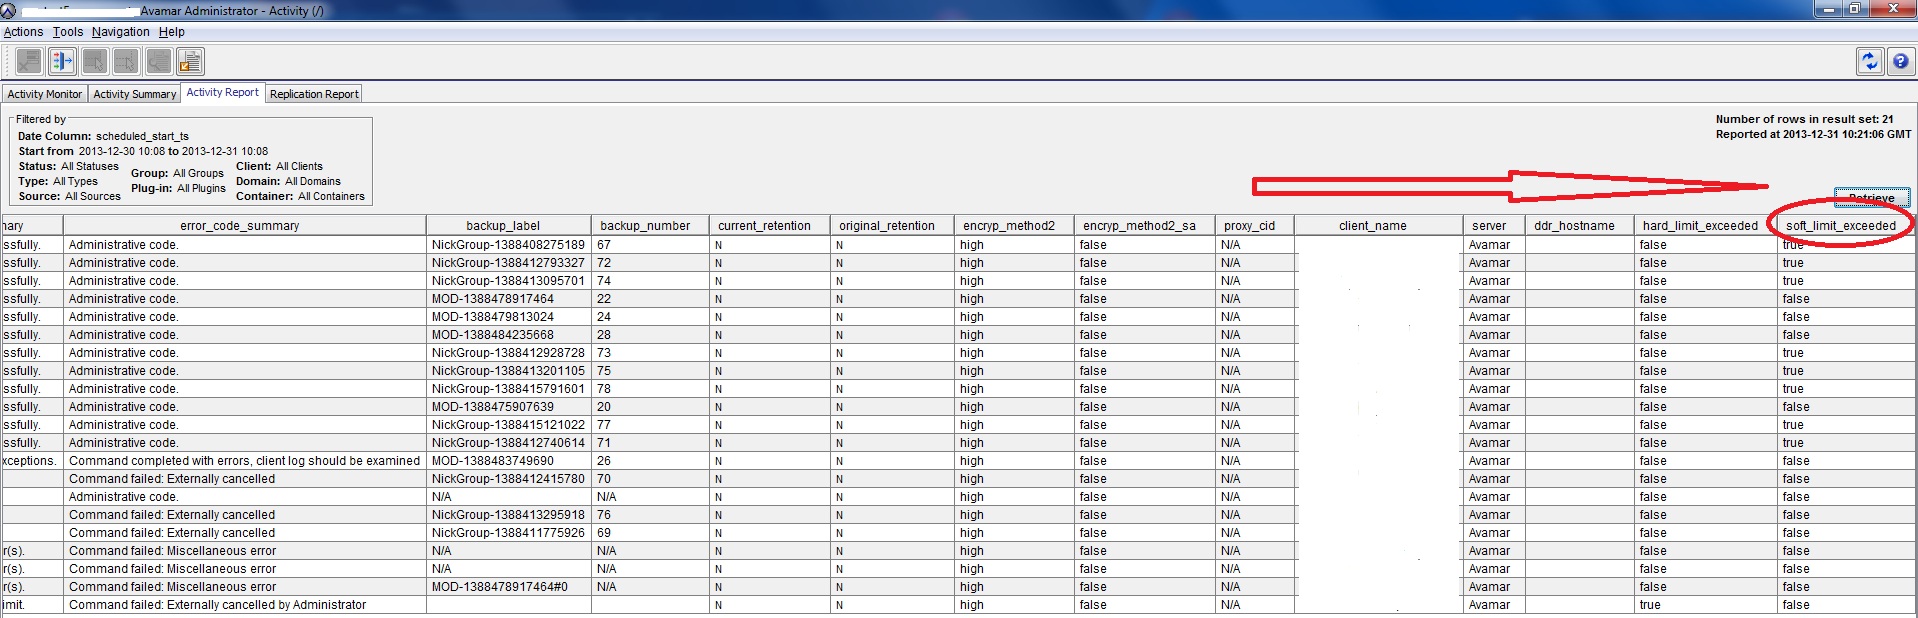Select backup label NickGroup-1388408275189 cell
Screen dimensions: 1918x618
[x=508, y=245]
